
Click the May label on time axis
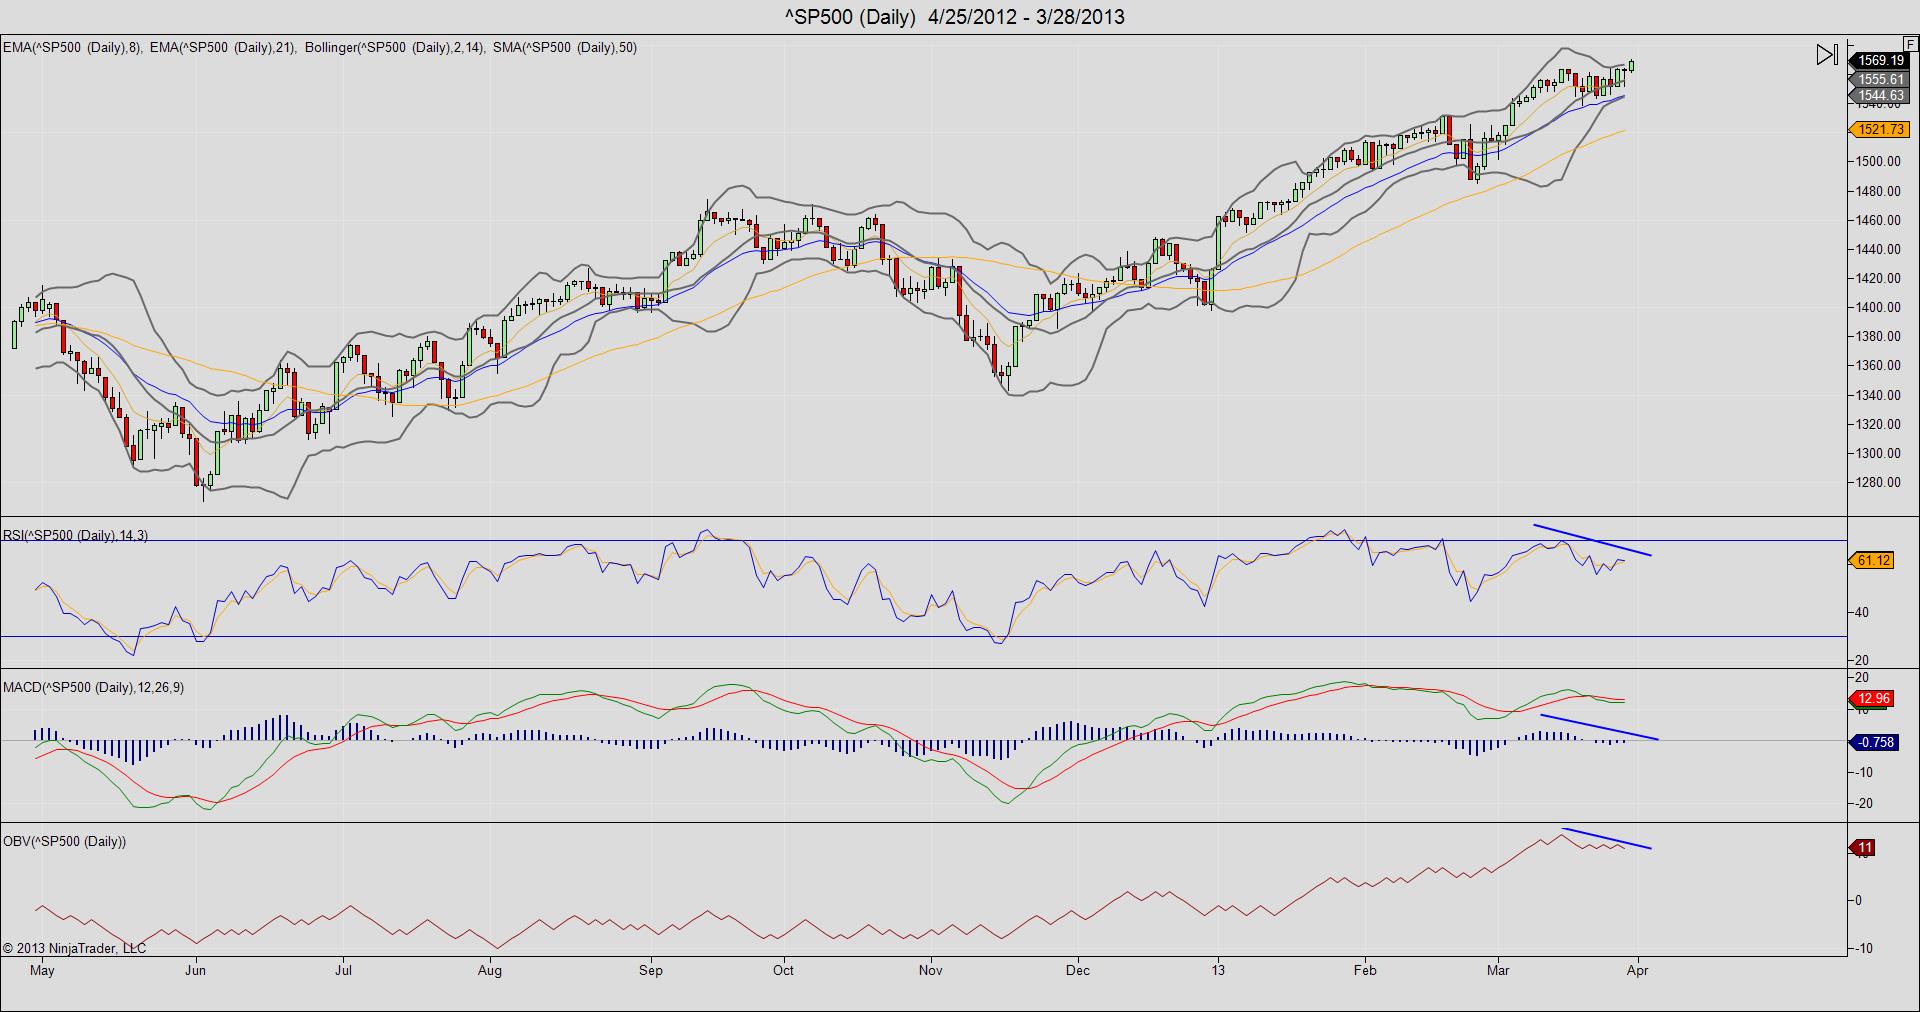pyautogui.click(x=43, y=970)
